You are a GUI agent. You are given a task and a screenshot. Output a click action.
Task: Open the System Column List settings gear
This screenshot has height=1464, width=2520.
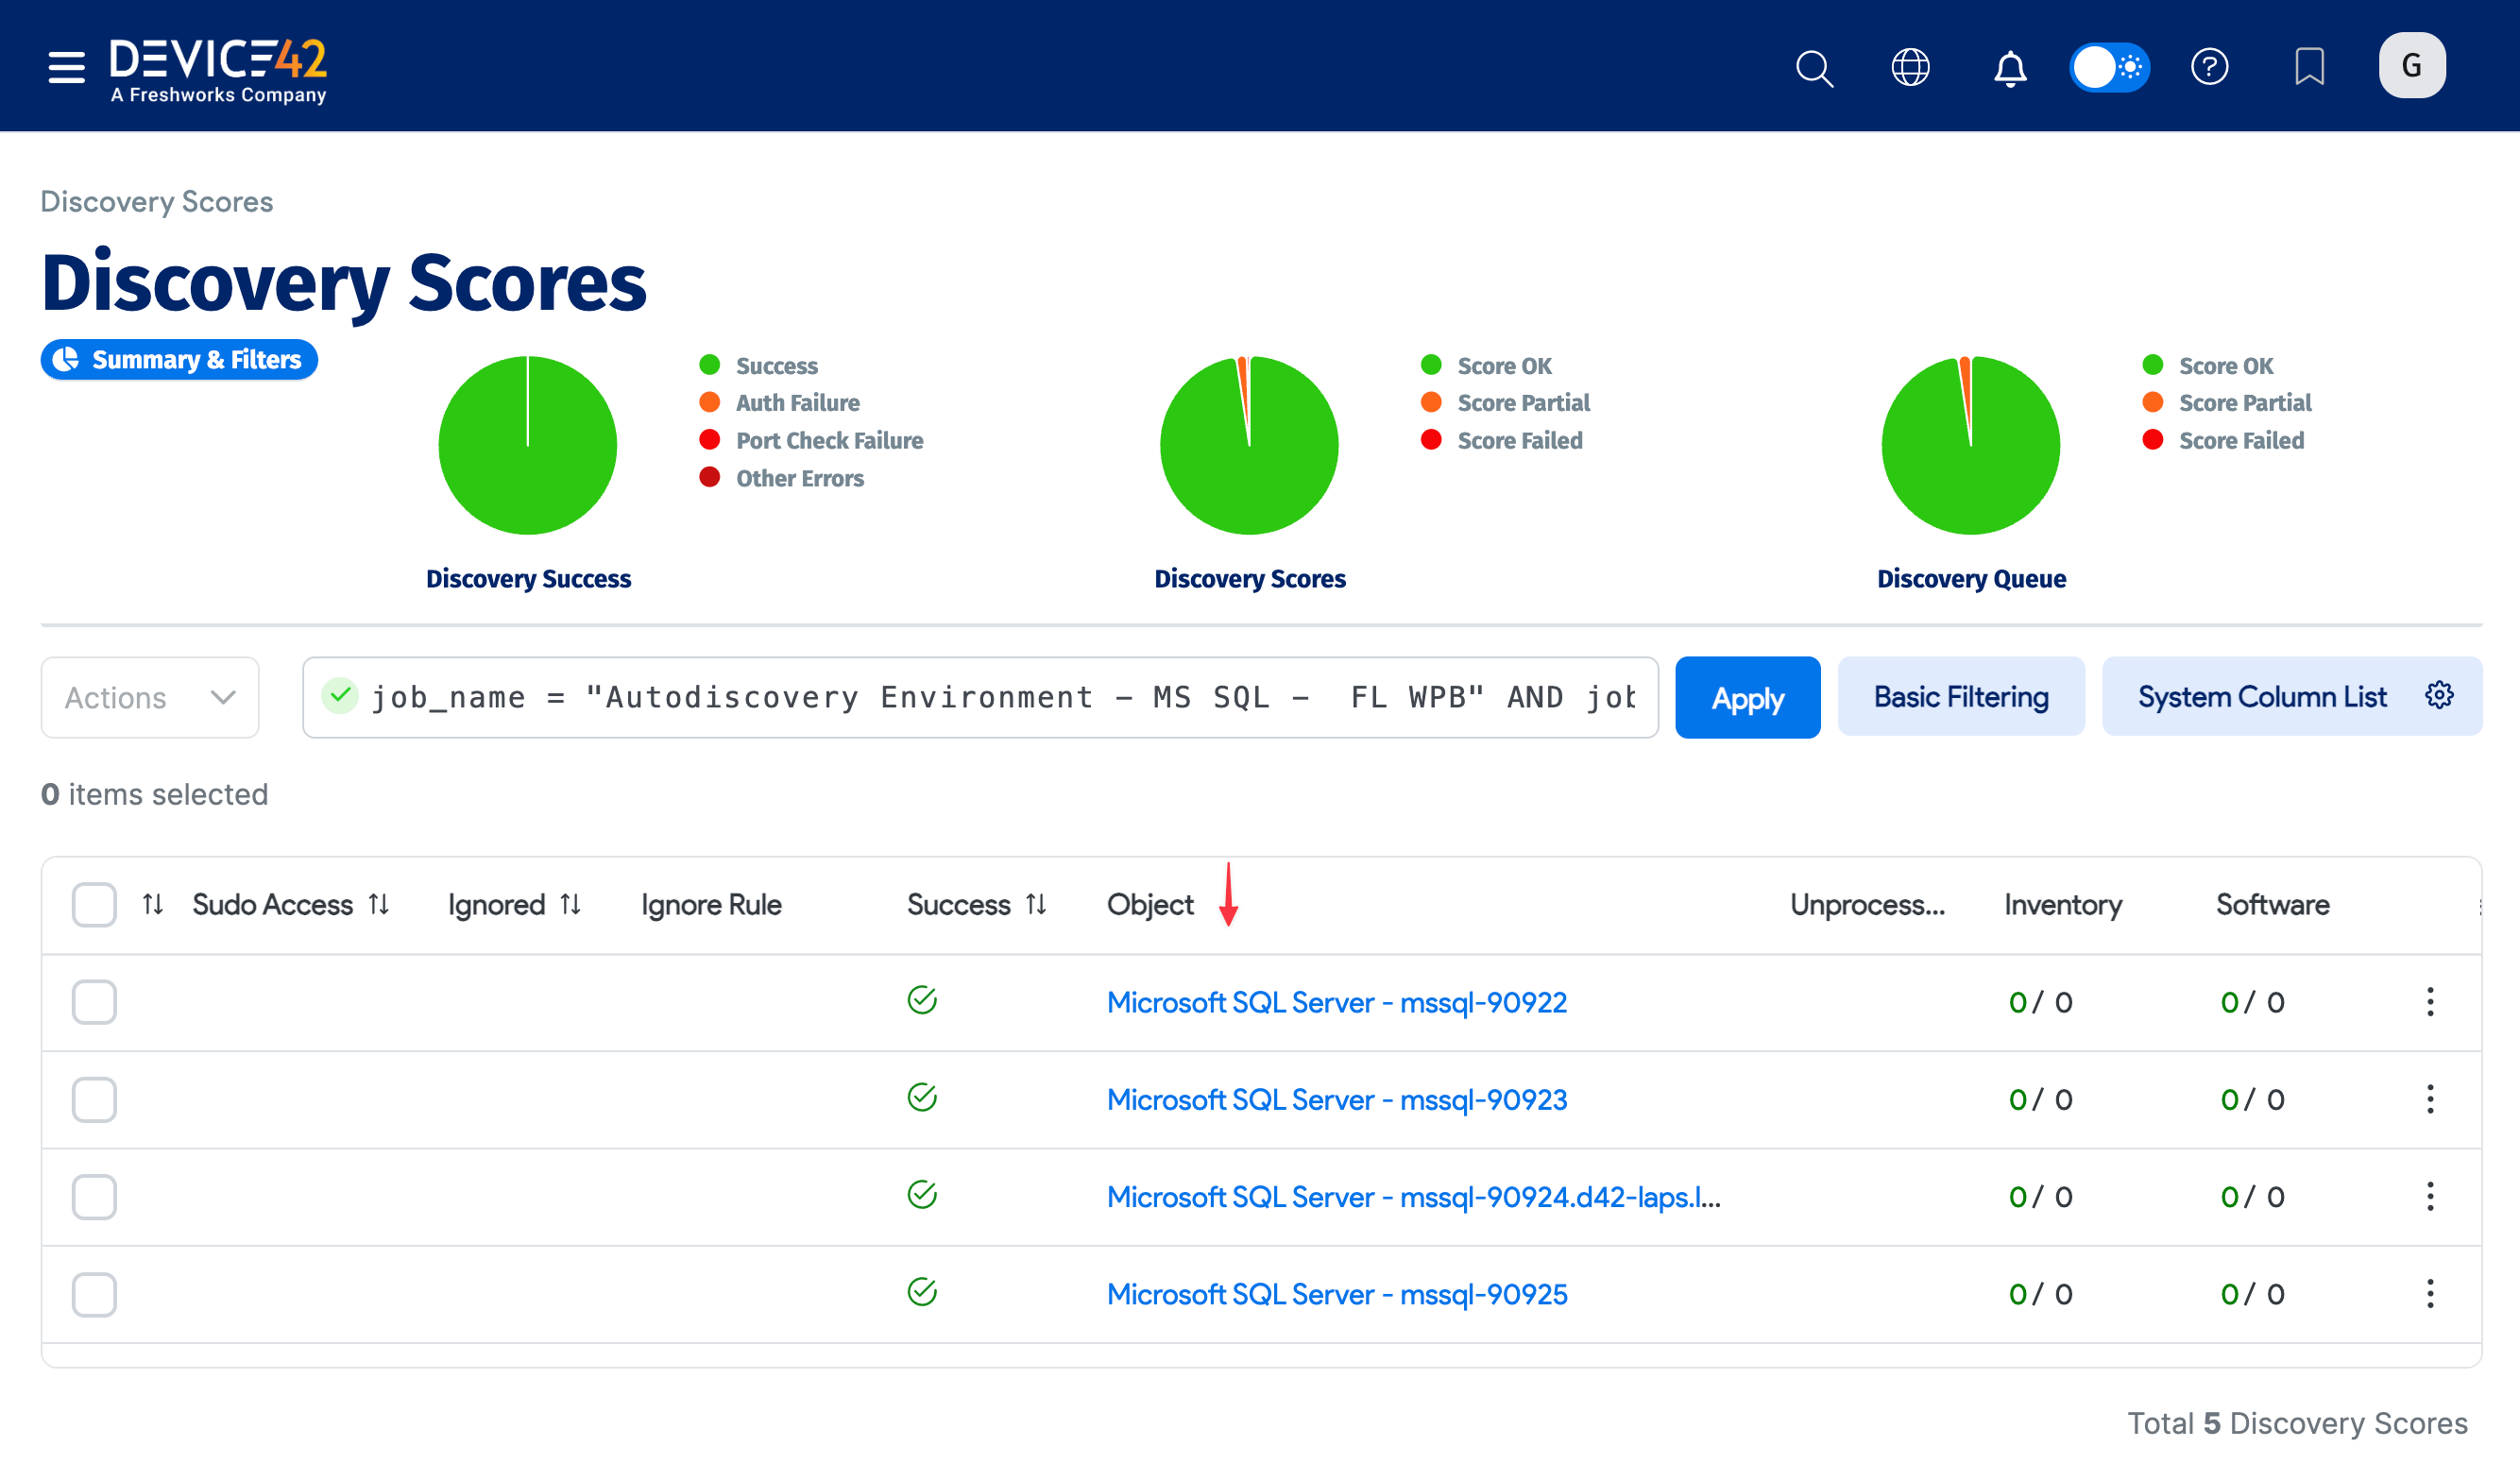point(2440,696)
